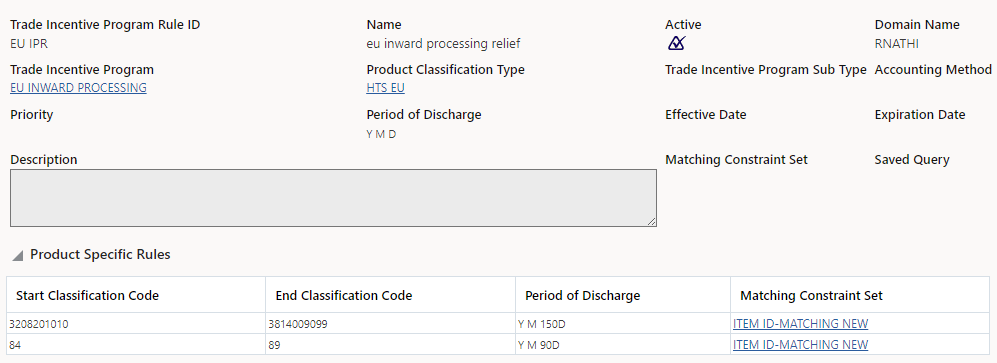Open the EU INWARD PROCESSING link
The width and height of the screenshot is (997, 363).
click(x=78, y=88)
